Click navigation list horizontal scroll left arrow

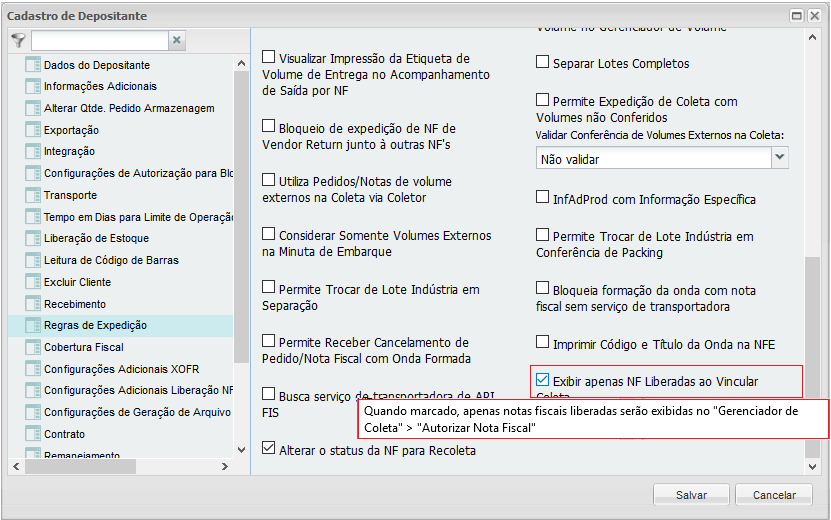click(x=16, y=466)
